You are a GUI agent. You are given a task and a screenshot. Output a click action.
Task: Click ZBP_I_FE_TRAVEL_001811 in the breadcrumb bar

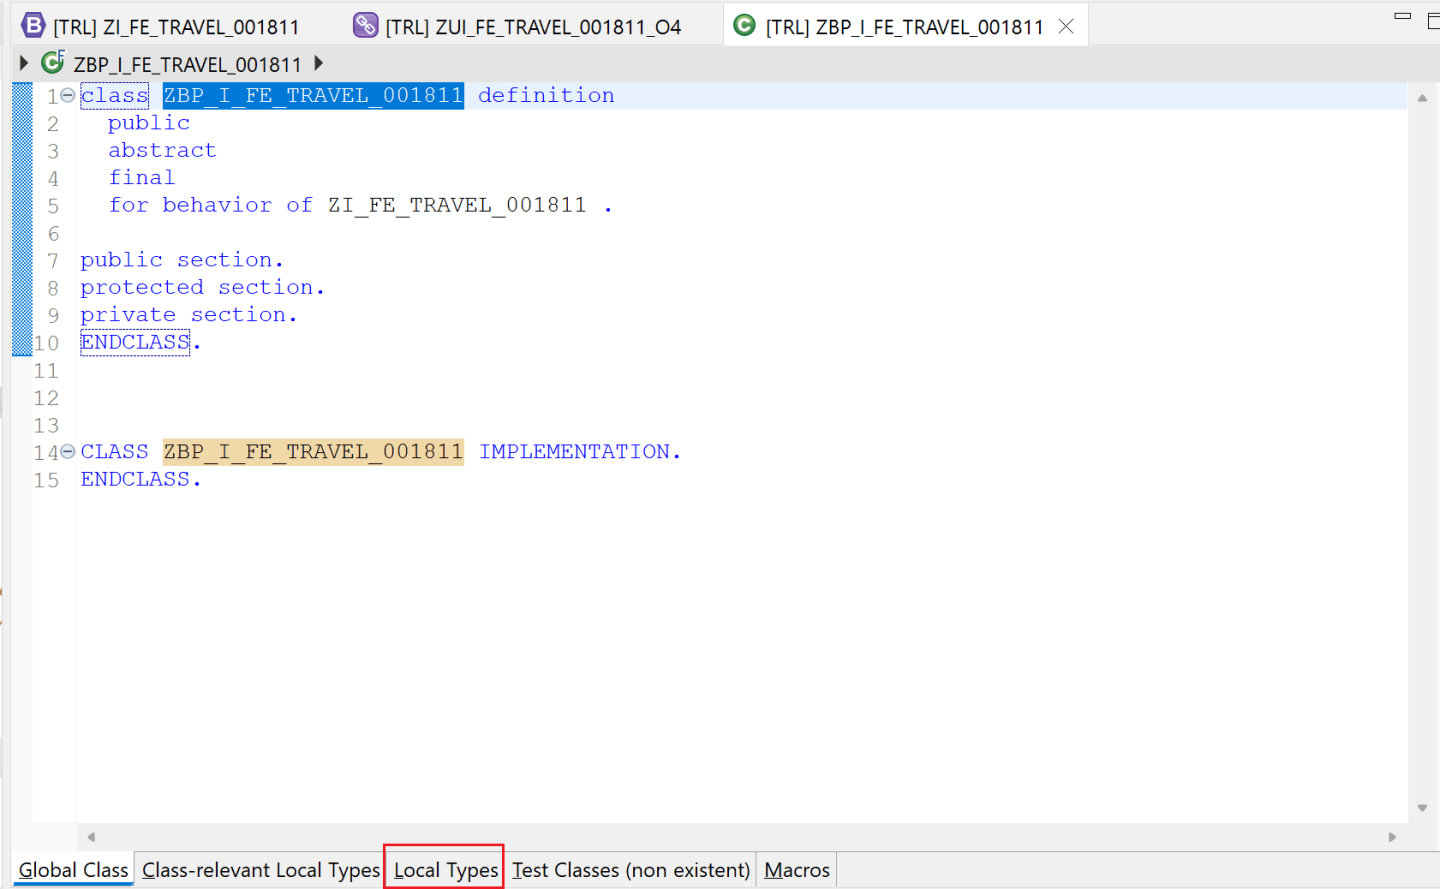[x=187, y=64]
